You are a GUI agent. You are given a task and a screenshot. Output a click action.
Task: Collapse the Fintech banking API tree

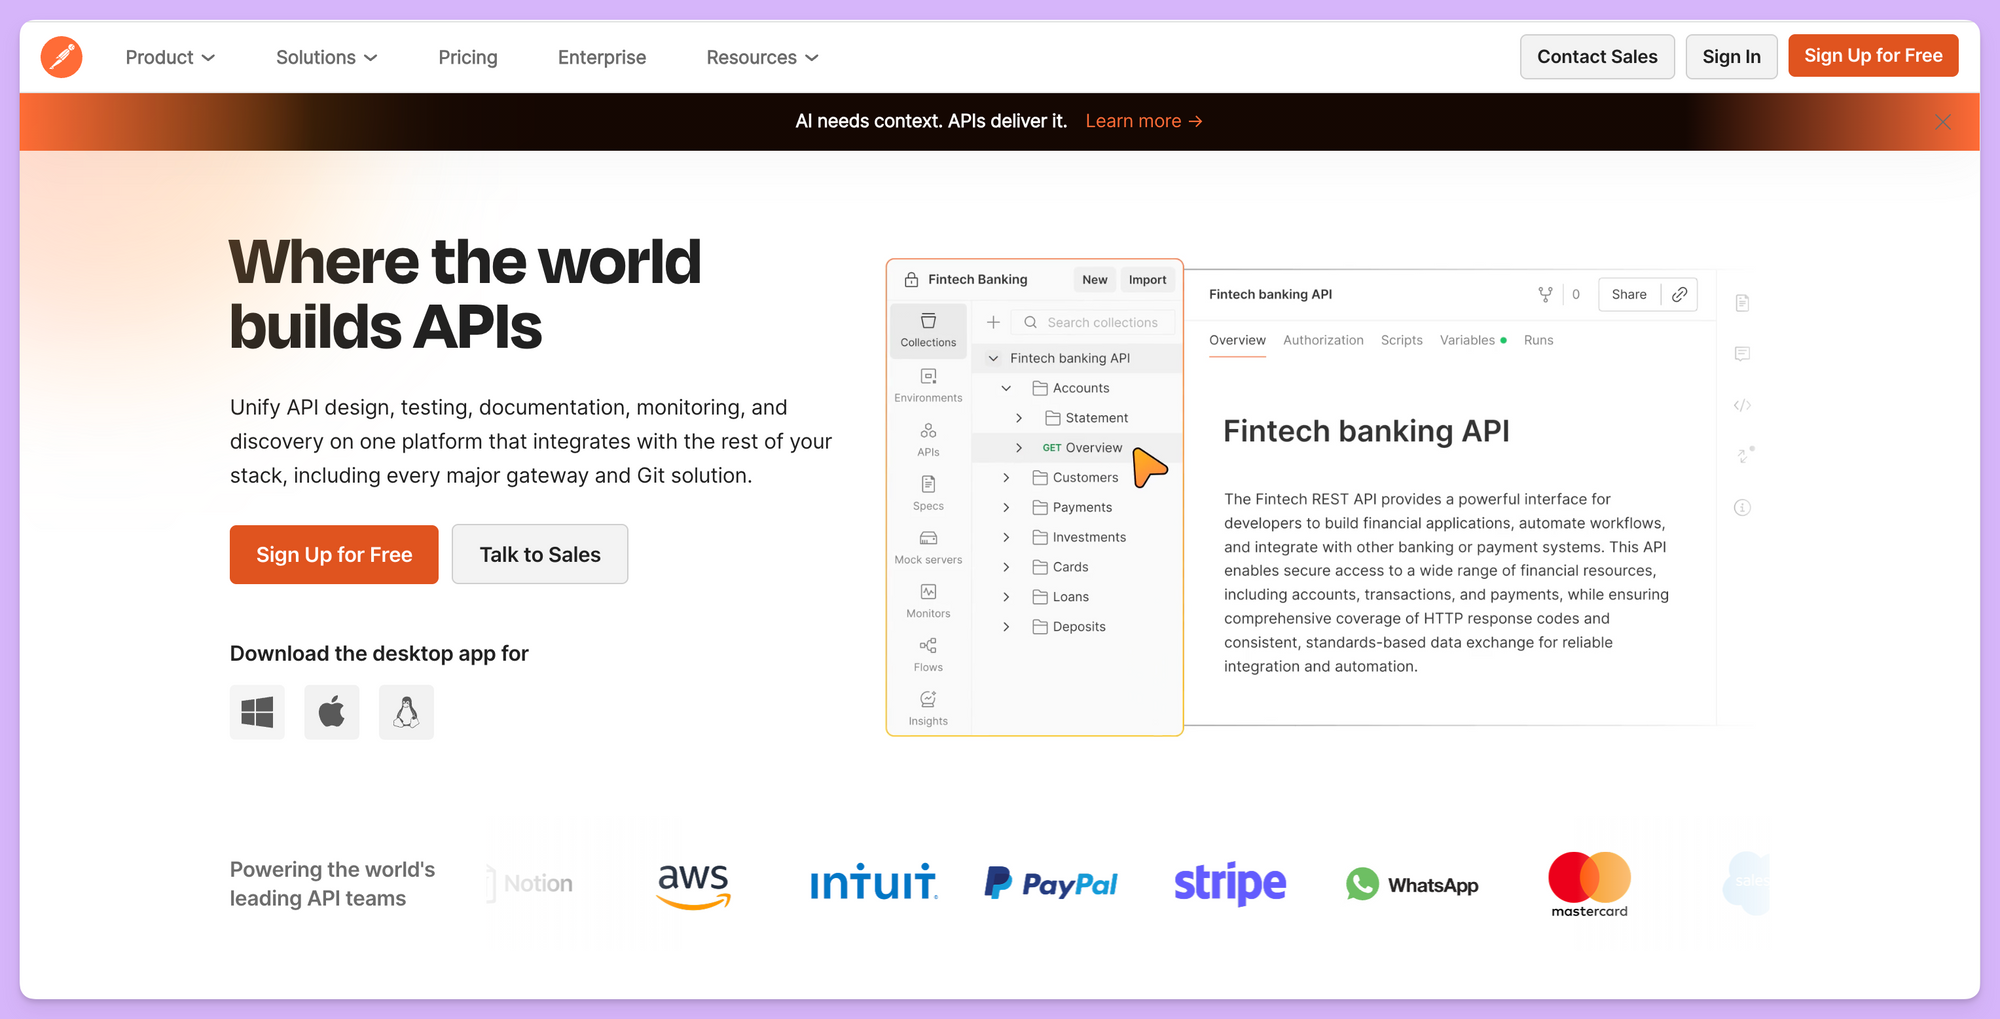pos(993,358)
